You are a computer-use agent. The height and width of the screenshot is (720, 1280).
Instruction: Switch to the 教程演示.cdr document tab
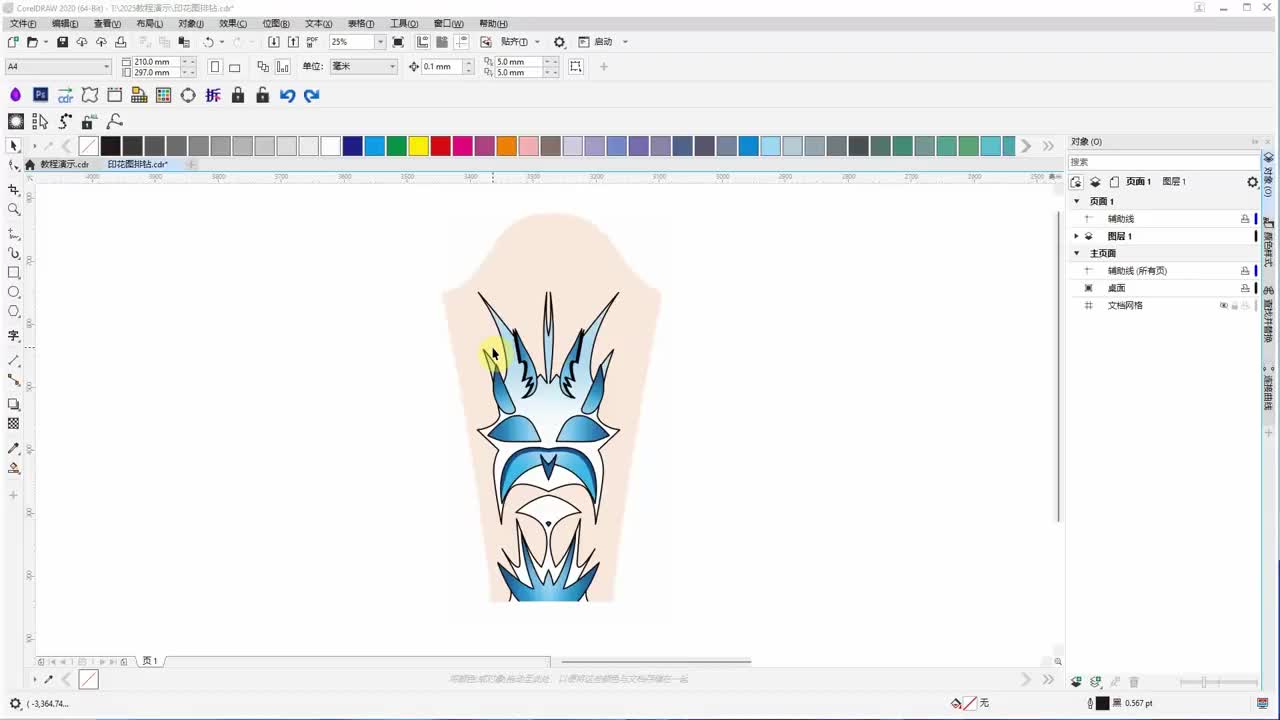click(64, 164)
